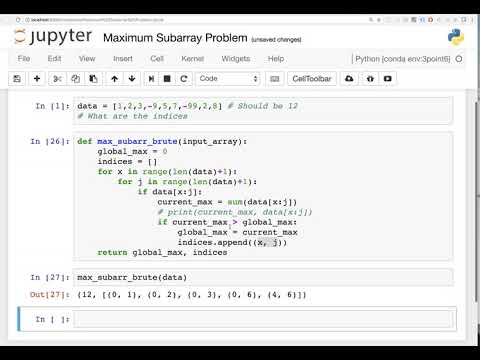The height and width of the screenshot is (360, 480).
Task: Click the '# What are the indices' comment
Action: [x=132, y=116]
